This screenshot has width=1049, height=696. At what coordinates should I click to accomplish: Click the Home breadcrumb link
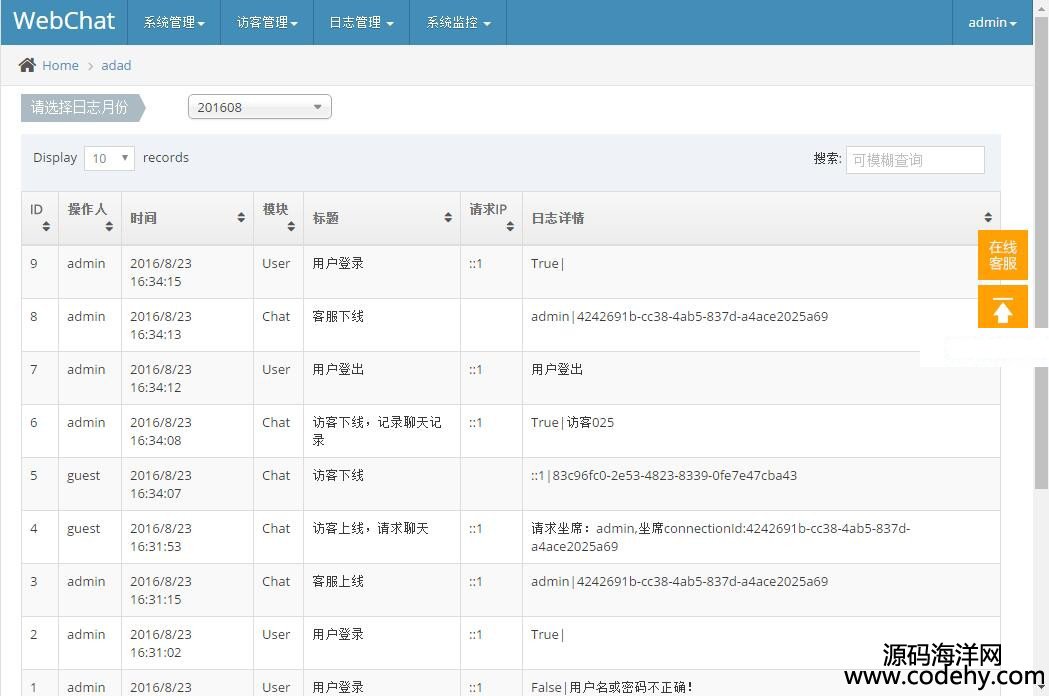[60, 65]
